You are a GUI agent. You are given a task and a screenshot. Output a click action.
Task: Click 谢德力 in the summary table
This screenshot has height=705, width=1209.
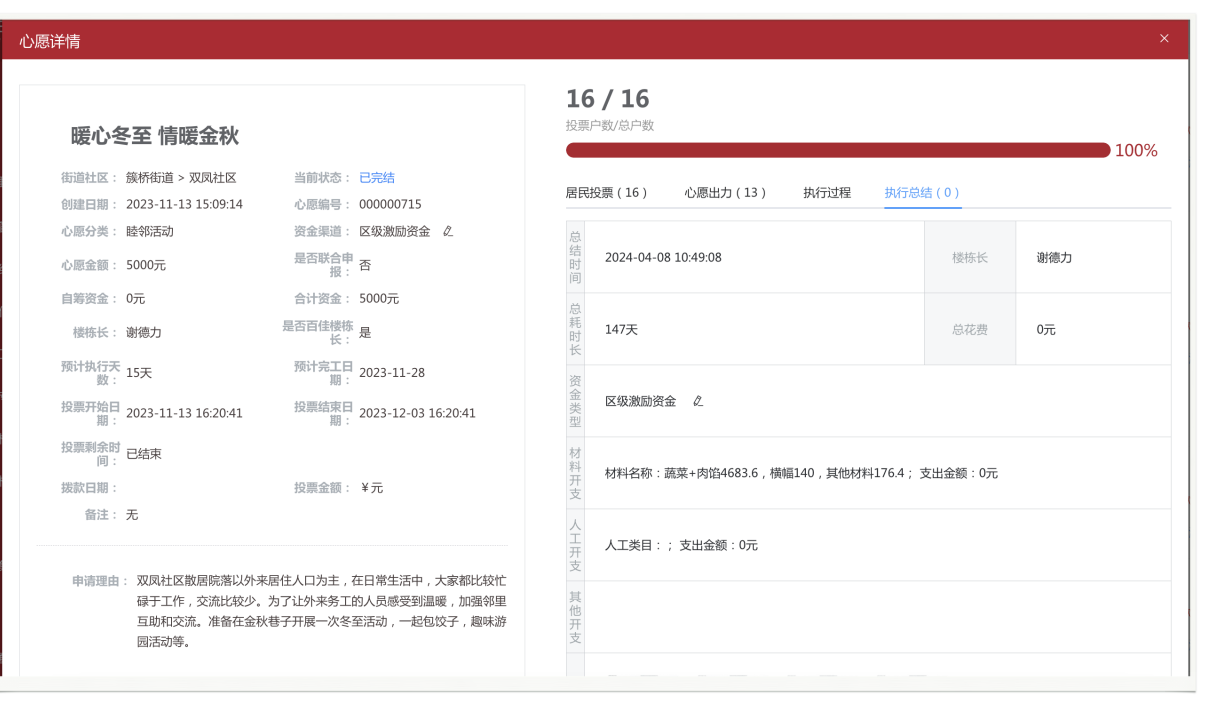point(1055,257)
